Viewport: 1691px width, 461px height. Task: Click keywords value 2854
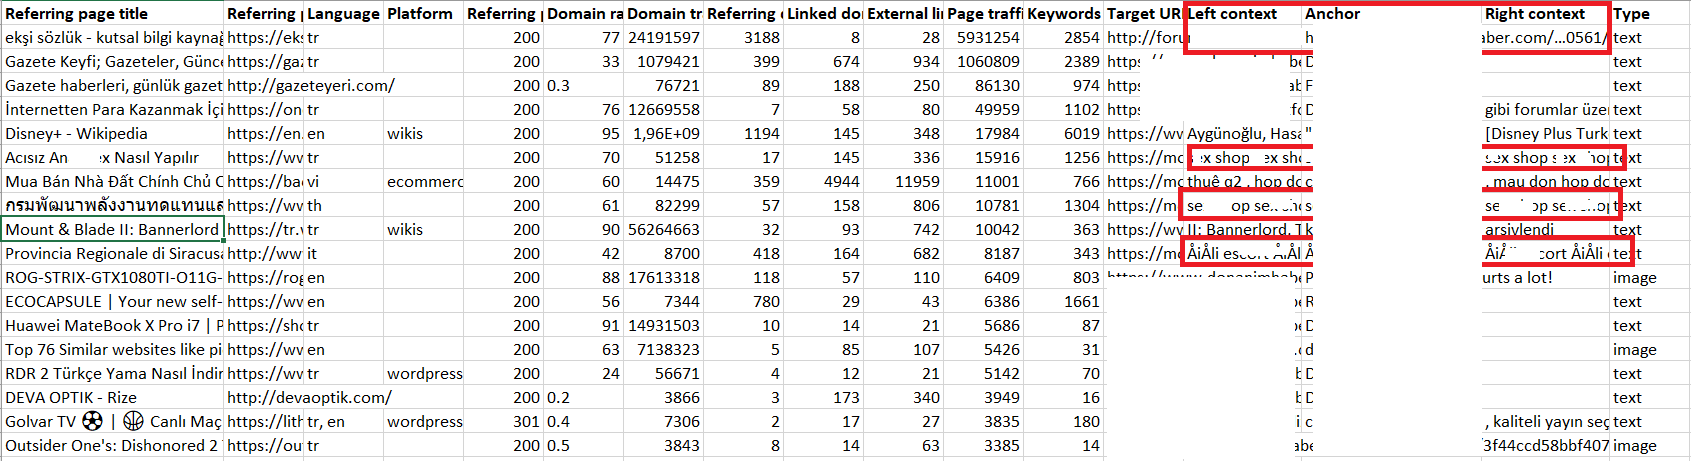(1063, 37)
